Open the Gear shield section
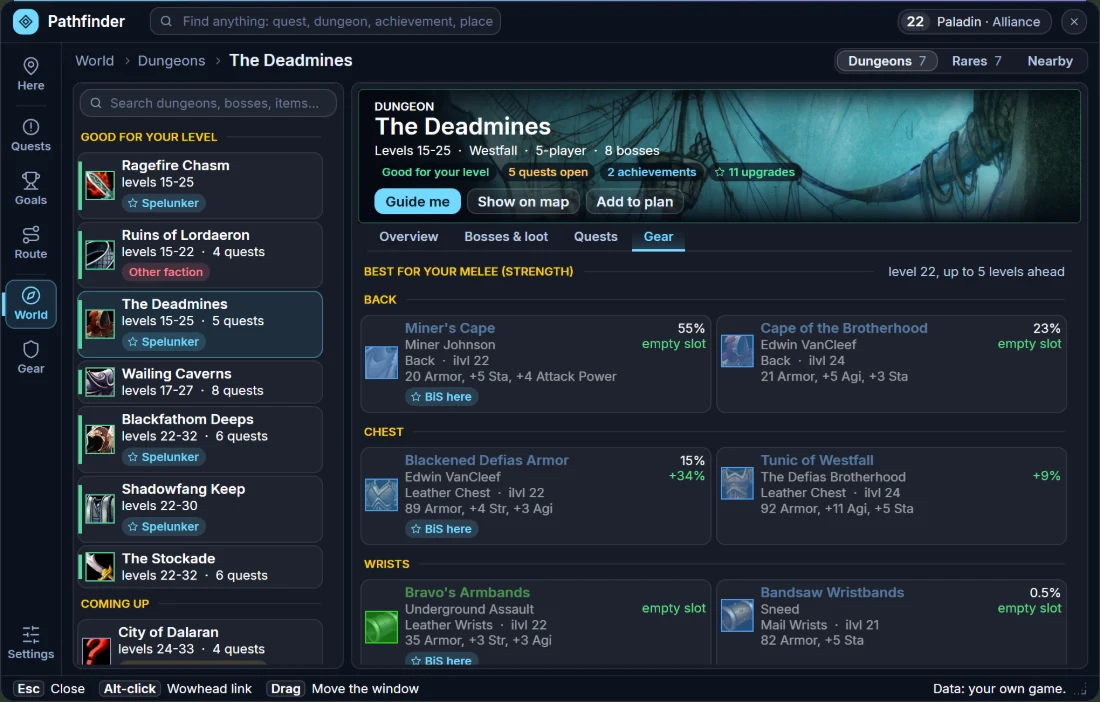Screen dimensions: 1100x702 [x=31, y=358]
